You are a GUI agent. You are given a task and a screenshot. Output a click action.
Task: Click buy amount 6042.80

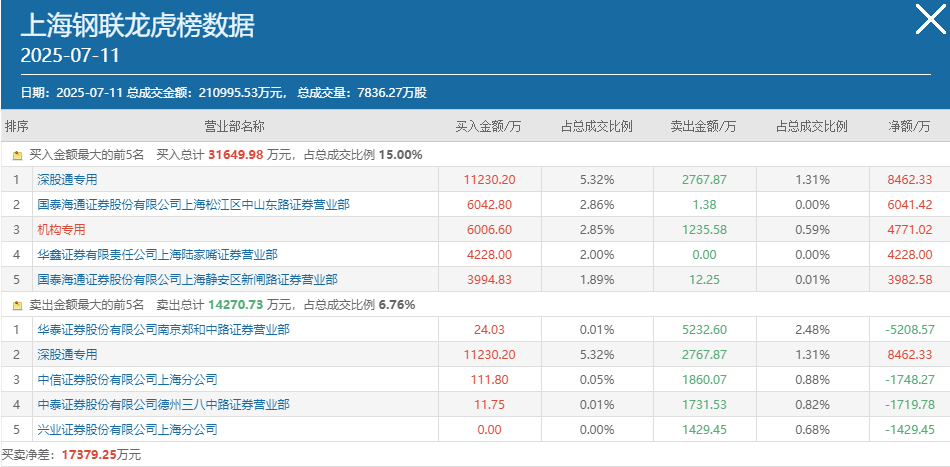coord(490,205)
